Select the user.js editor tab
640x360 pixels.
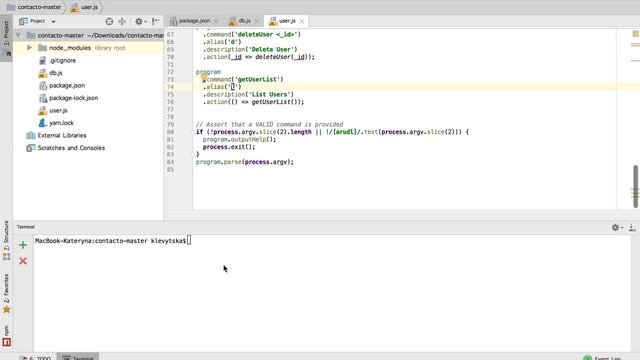pos(287,21)
